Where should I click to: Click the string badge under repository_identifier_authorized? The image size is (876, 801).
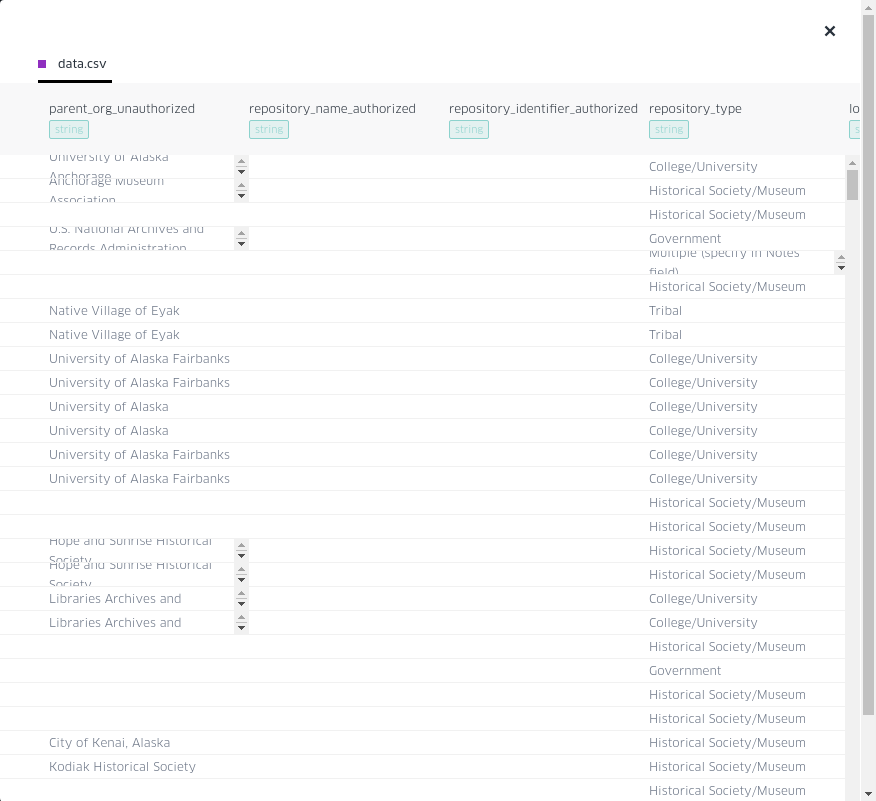click(468, 129)
